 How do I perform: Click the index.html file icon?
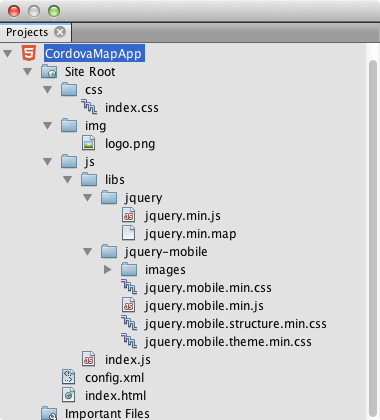click(69, 395)
